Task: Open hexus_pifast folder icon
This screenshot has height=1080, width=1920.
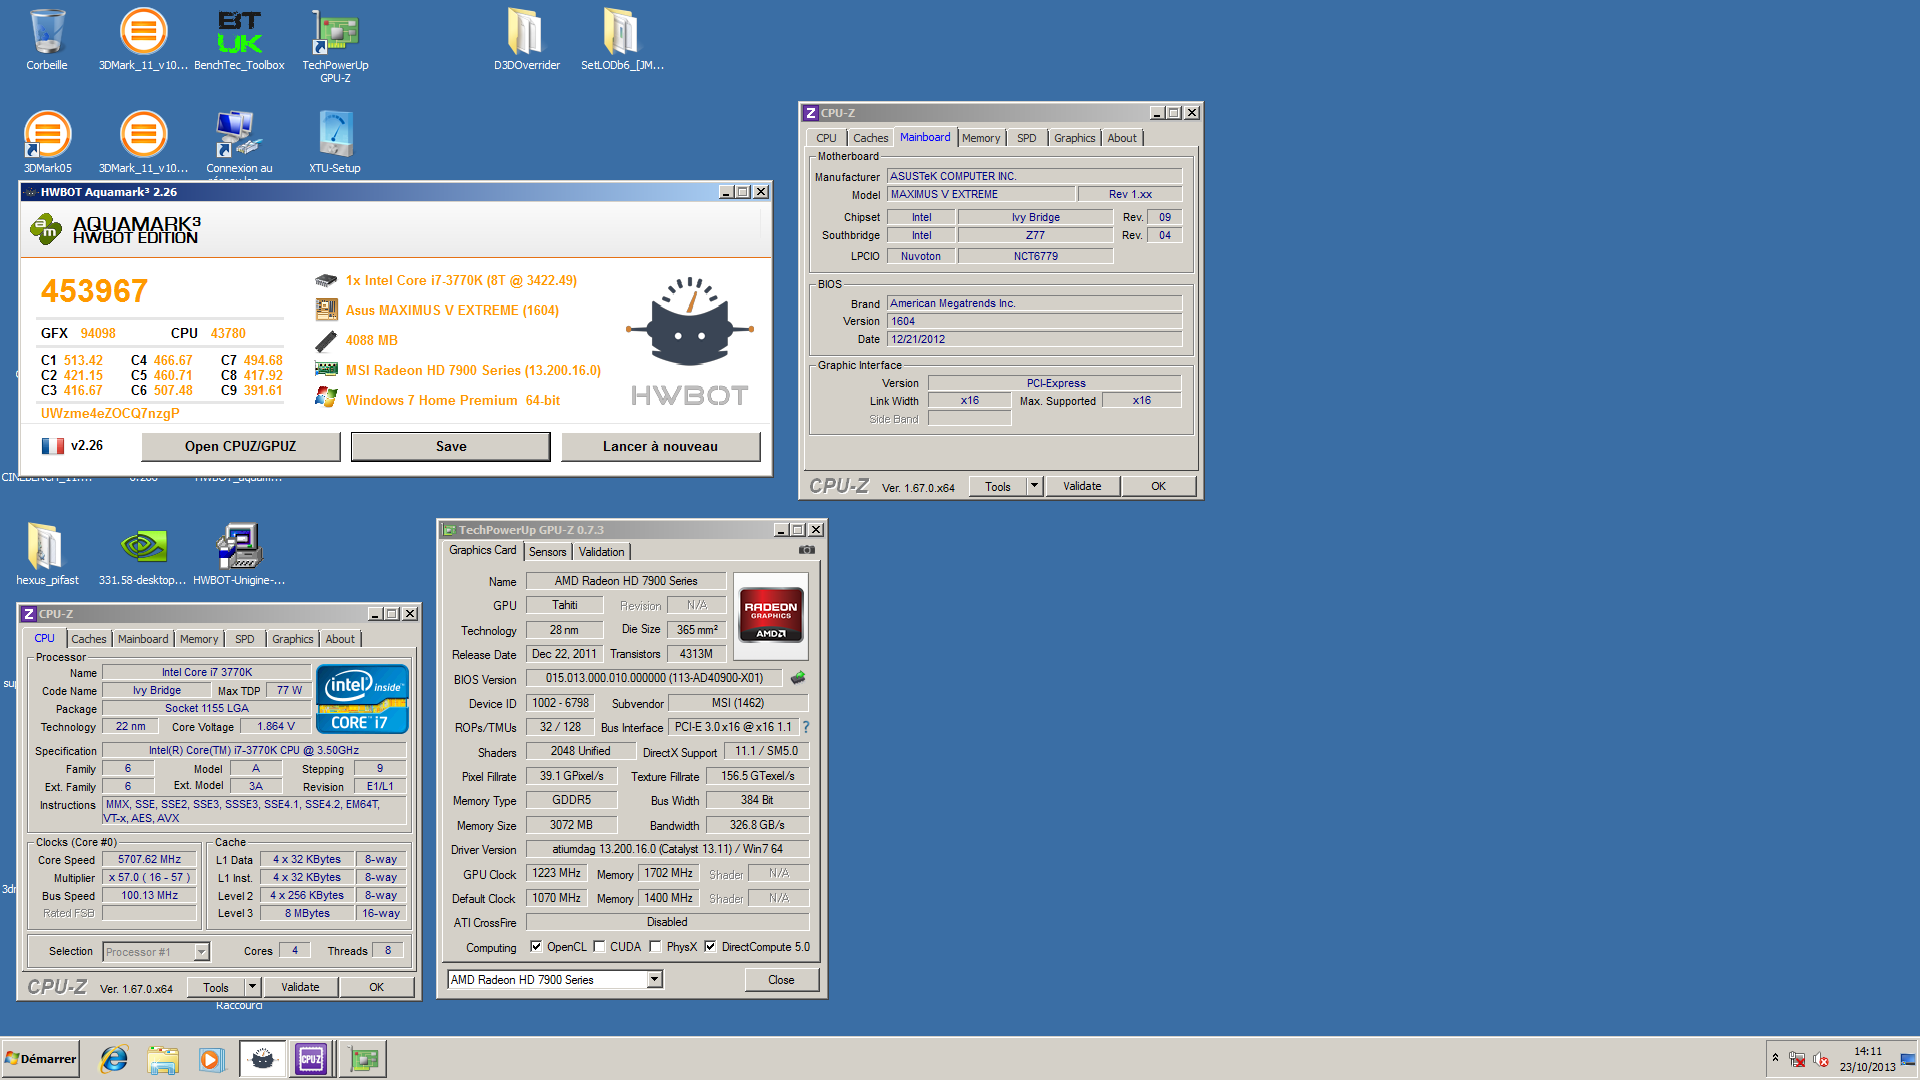Action: pyautogui.click(x=47, y=553)
